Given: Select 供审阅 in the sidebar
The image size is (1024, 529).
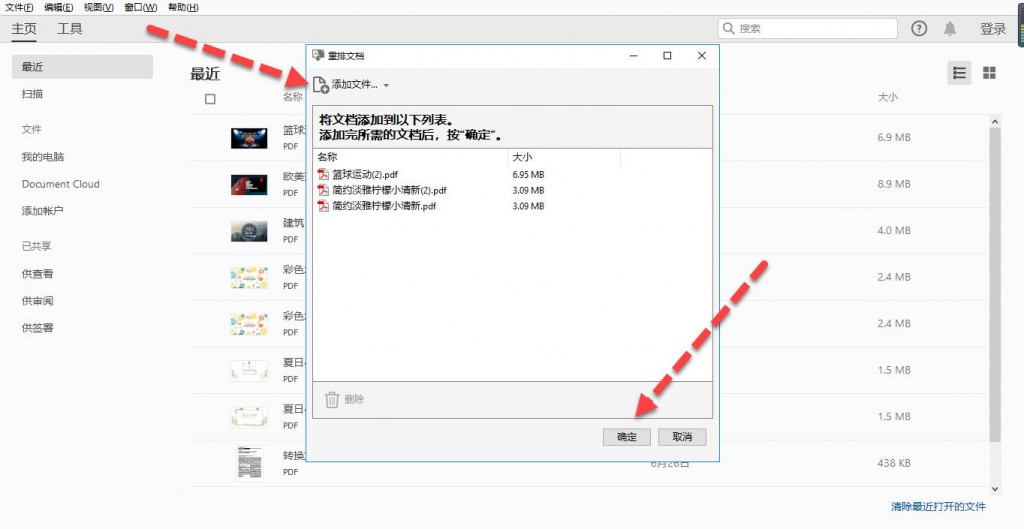Looking at the screenshot, I should tap(37, 301).
